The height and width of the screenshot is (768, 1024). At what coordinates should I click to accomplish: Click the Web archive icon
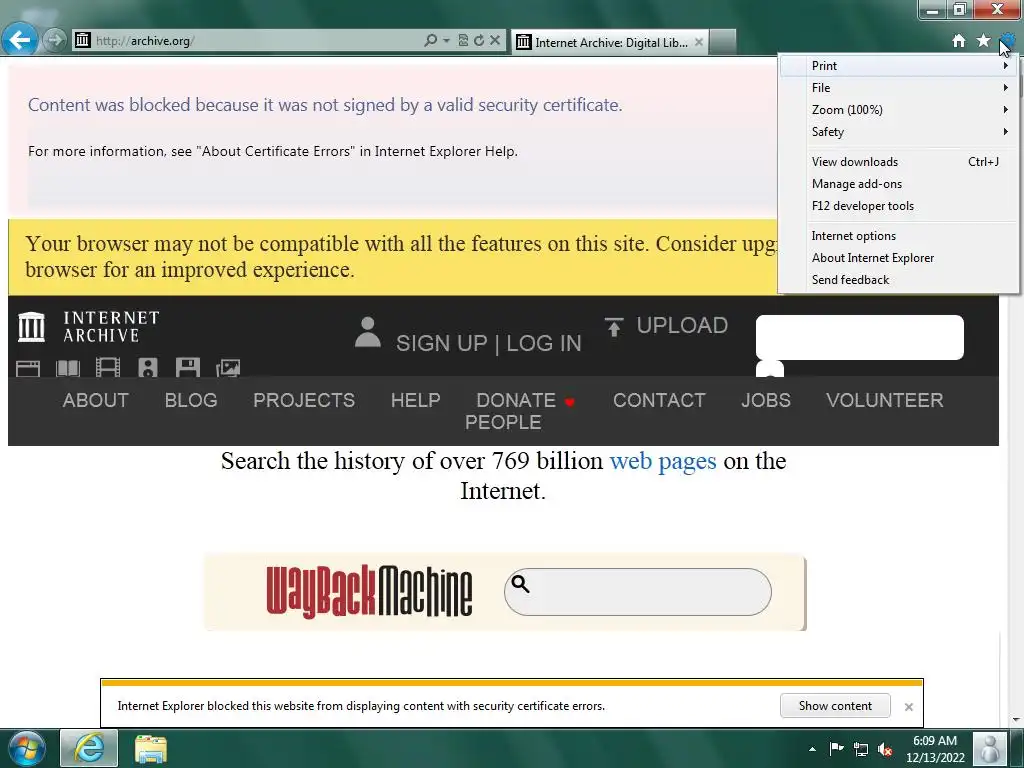[x=28, y=368]
